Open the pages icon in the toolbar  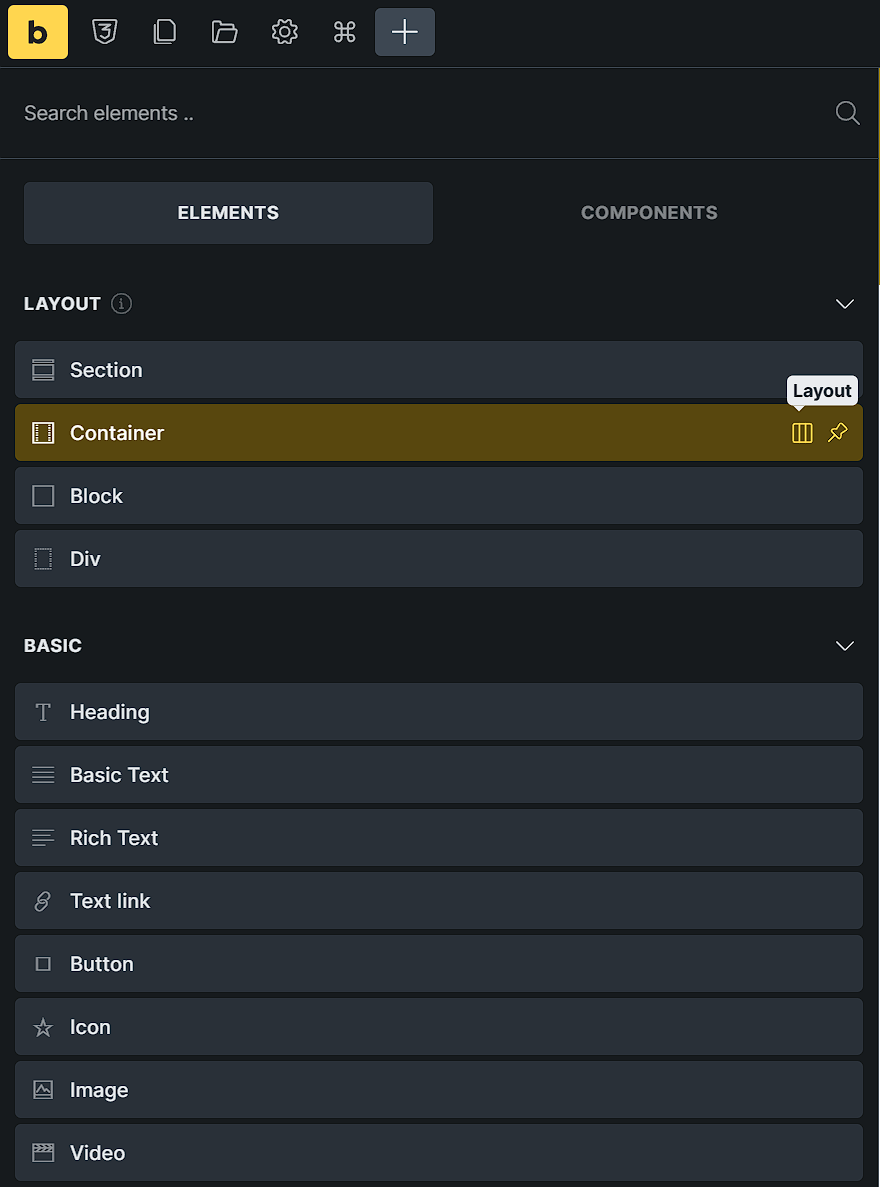(164, 32)
